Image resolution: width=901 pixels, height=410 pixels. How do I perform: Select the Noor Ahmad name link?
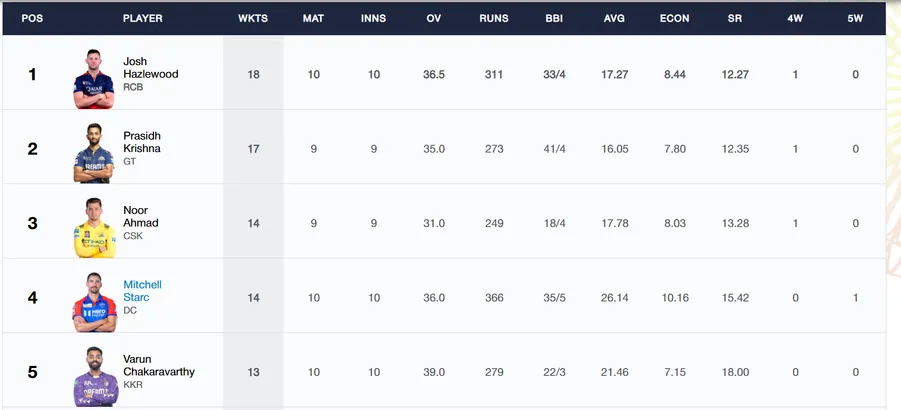[x=141, y=216]
